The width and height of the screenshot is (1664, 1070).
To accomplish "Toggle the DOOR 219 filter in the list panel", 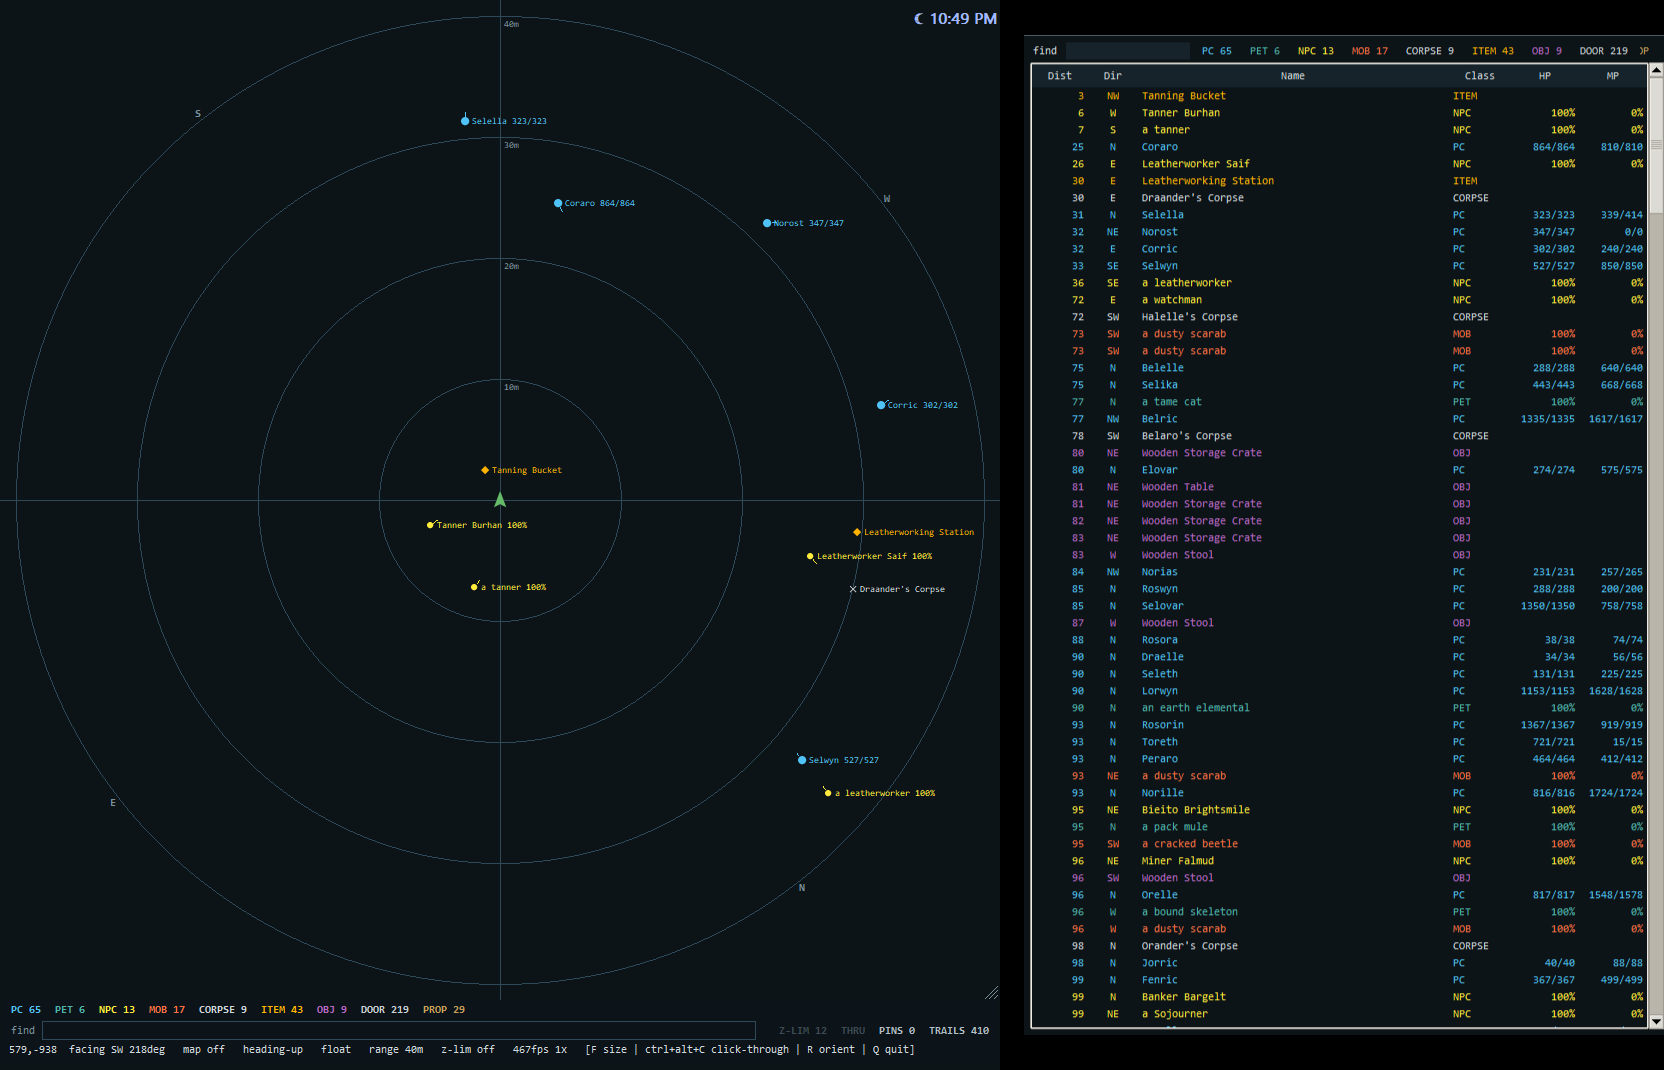I will 1603,51.
